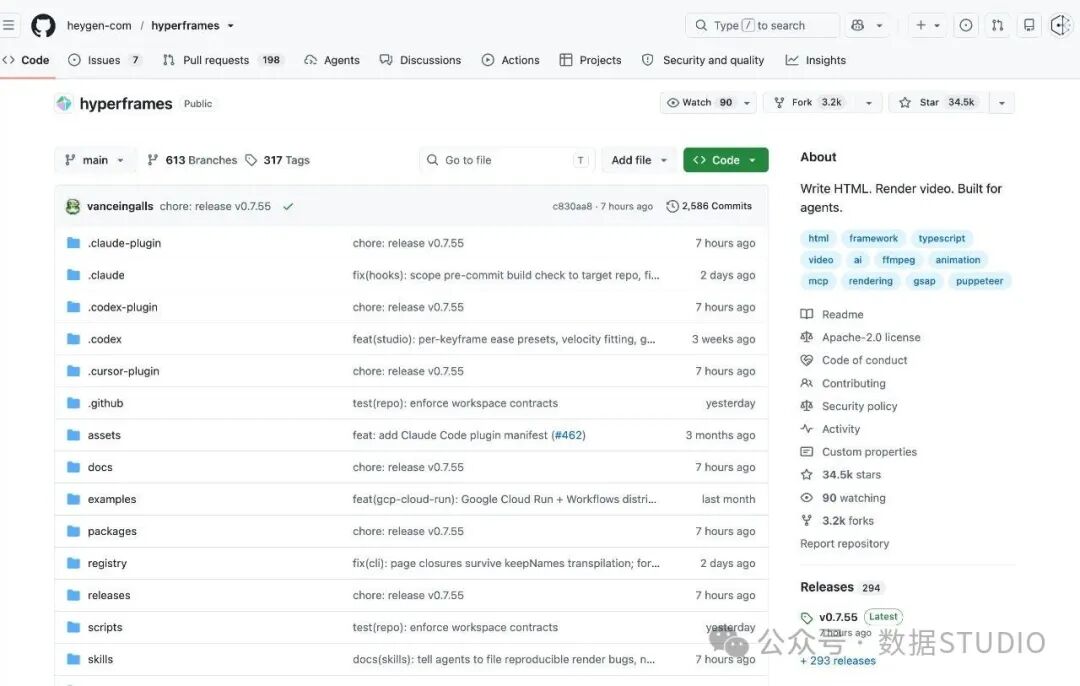The image size is (1080, 686).
Task: Open the green Code dropdown button
Action: tap(725, 160)
